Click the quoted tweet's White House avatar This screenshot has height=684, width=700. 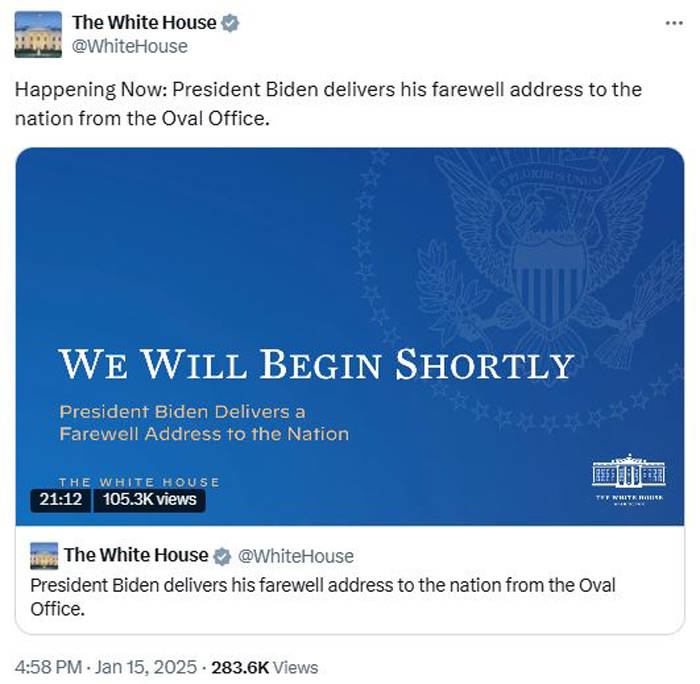tap(44, 556)
